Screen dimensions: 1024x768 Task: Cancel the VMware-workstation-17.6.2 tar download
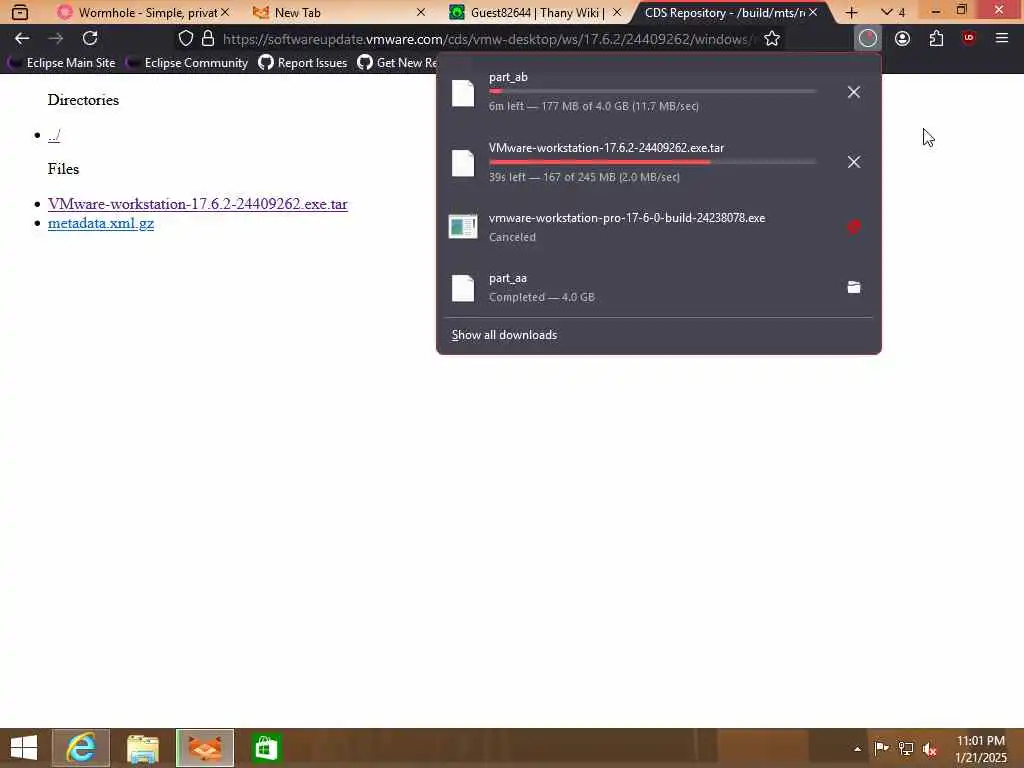tap(854, 162)
